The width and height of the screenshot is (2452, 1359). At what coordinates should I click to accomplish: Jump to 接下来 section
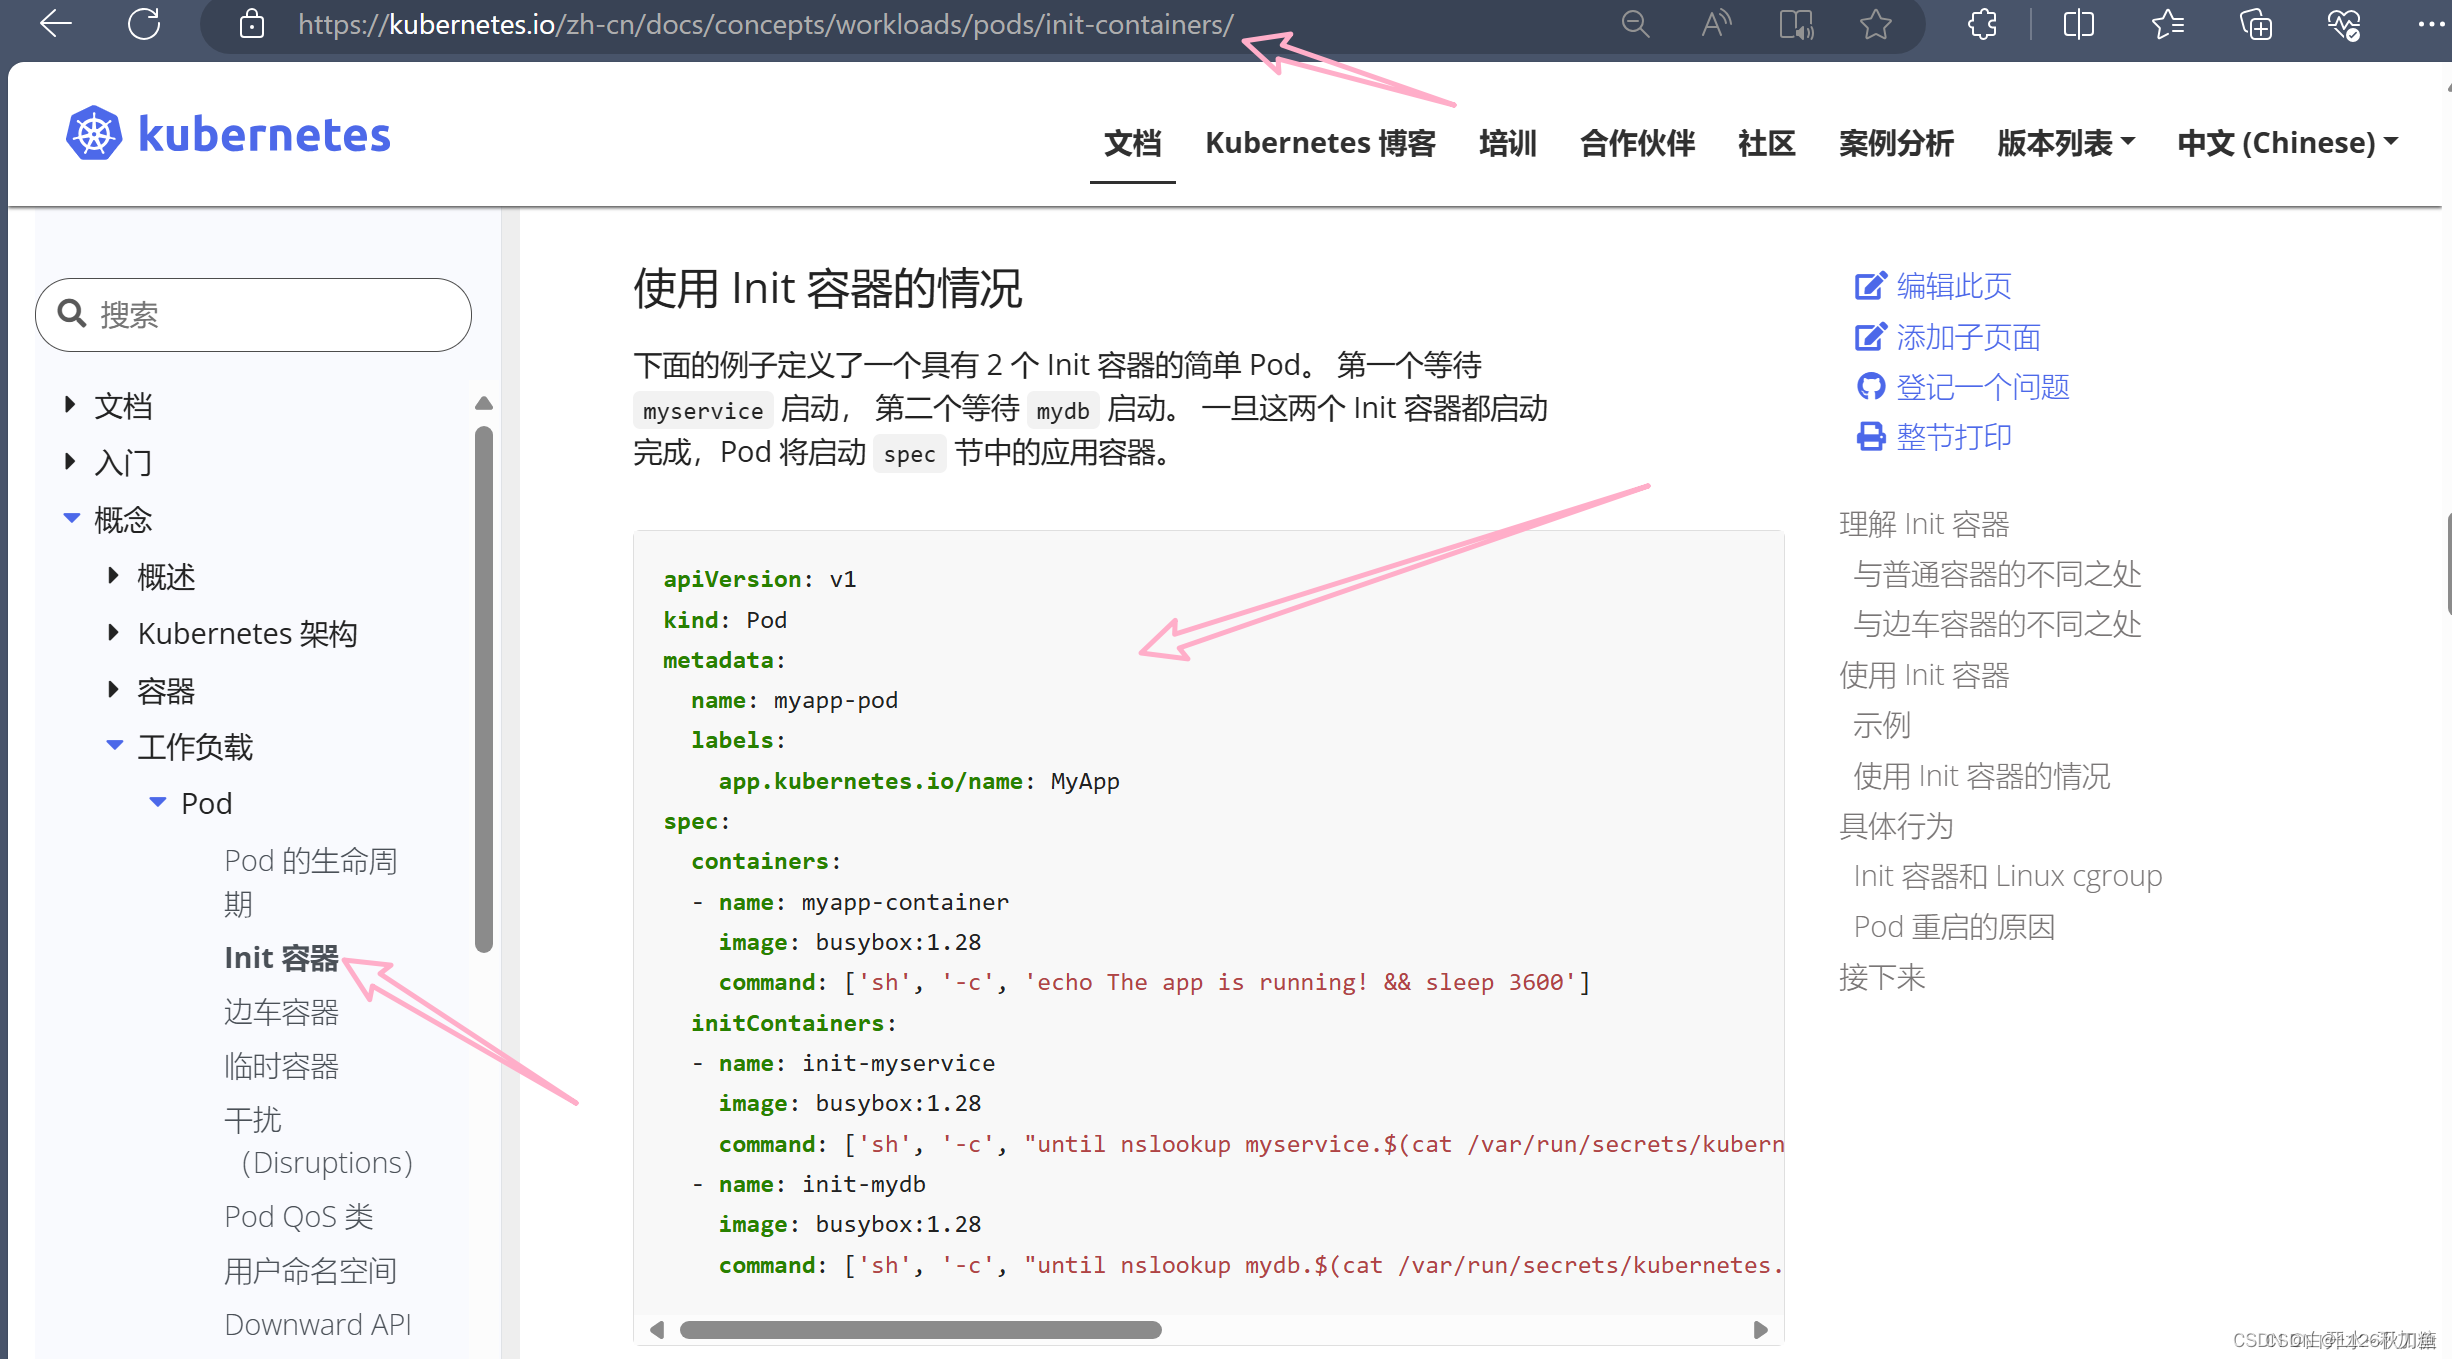tap(1882, 977)
